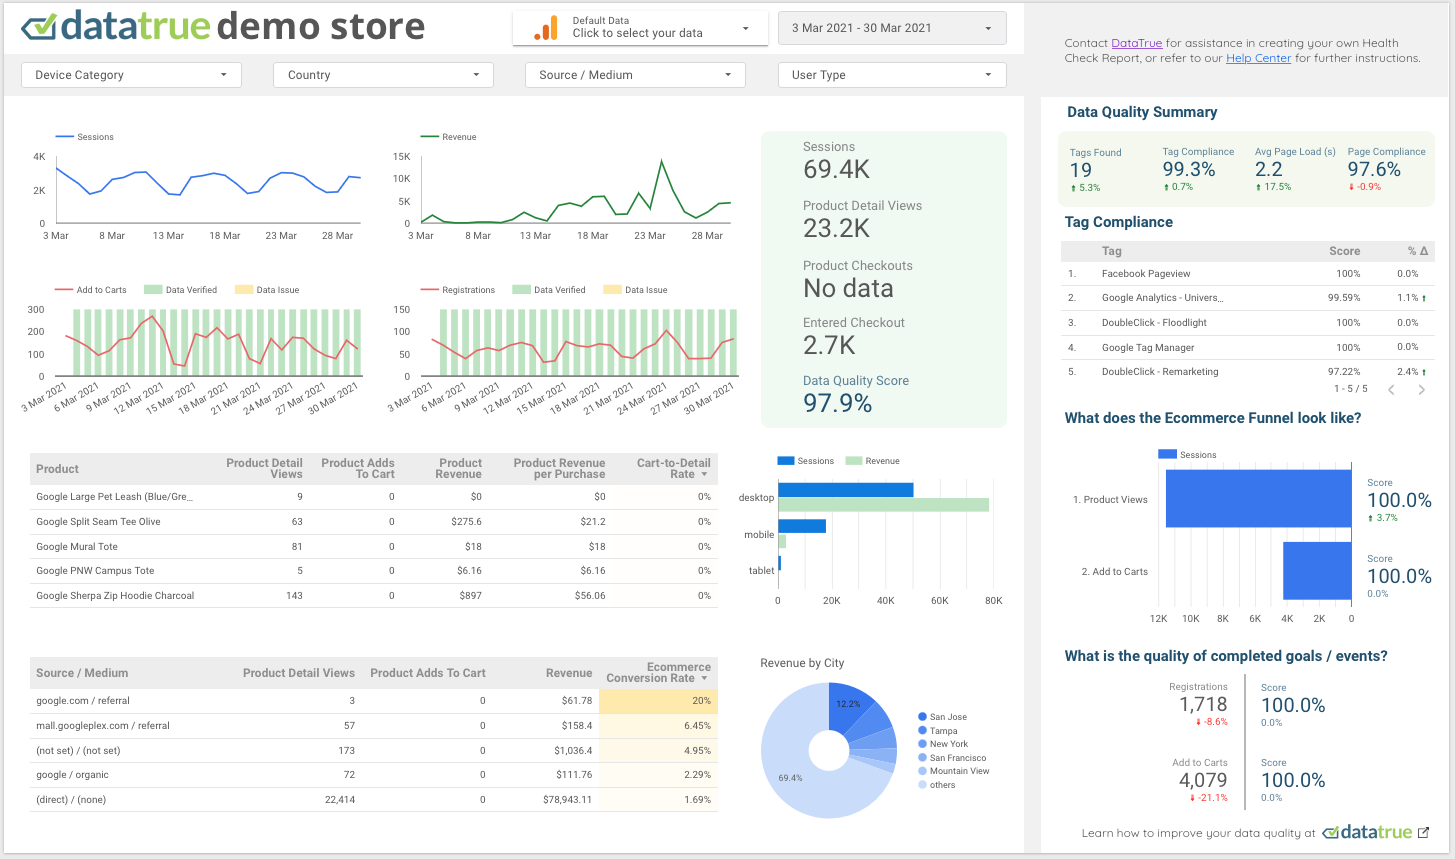Click the sort arrow on Ecommerce Conversion Rate column
The image size is (1455, 859).
[x=705, y=679]
